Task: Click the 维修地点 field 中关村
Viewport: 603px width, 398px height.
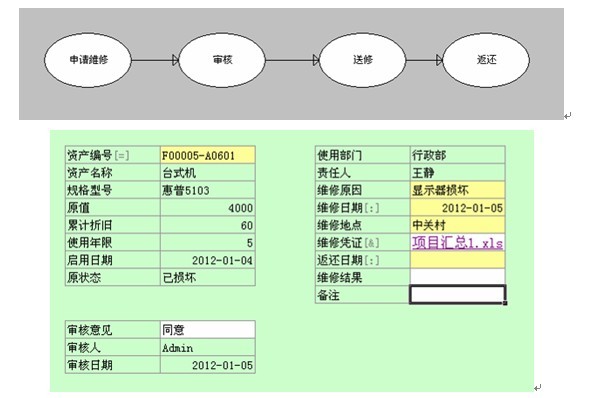Action: tap(458, 225)
